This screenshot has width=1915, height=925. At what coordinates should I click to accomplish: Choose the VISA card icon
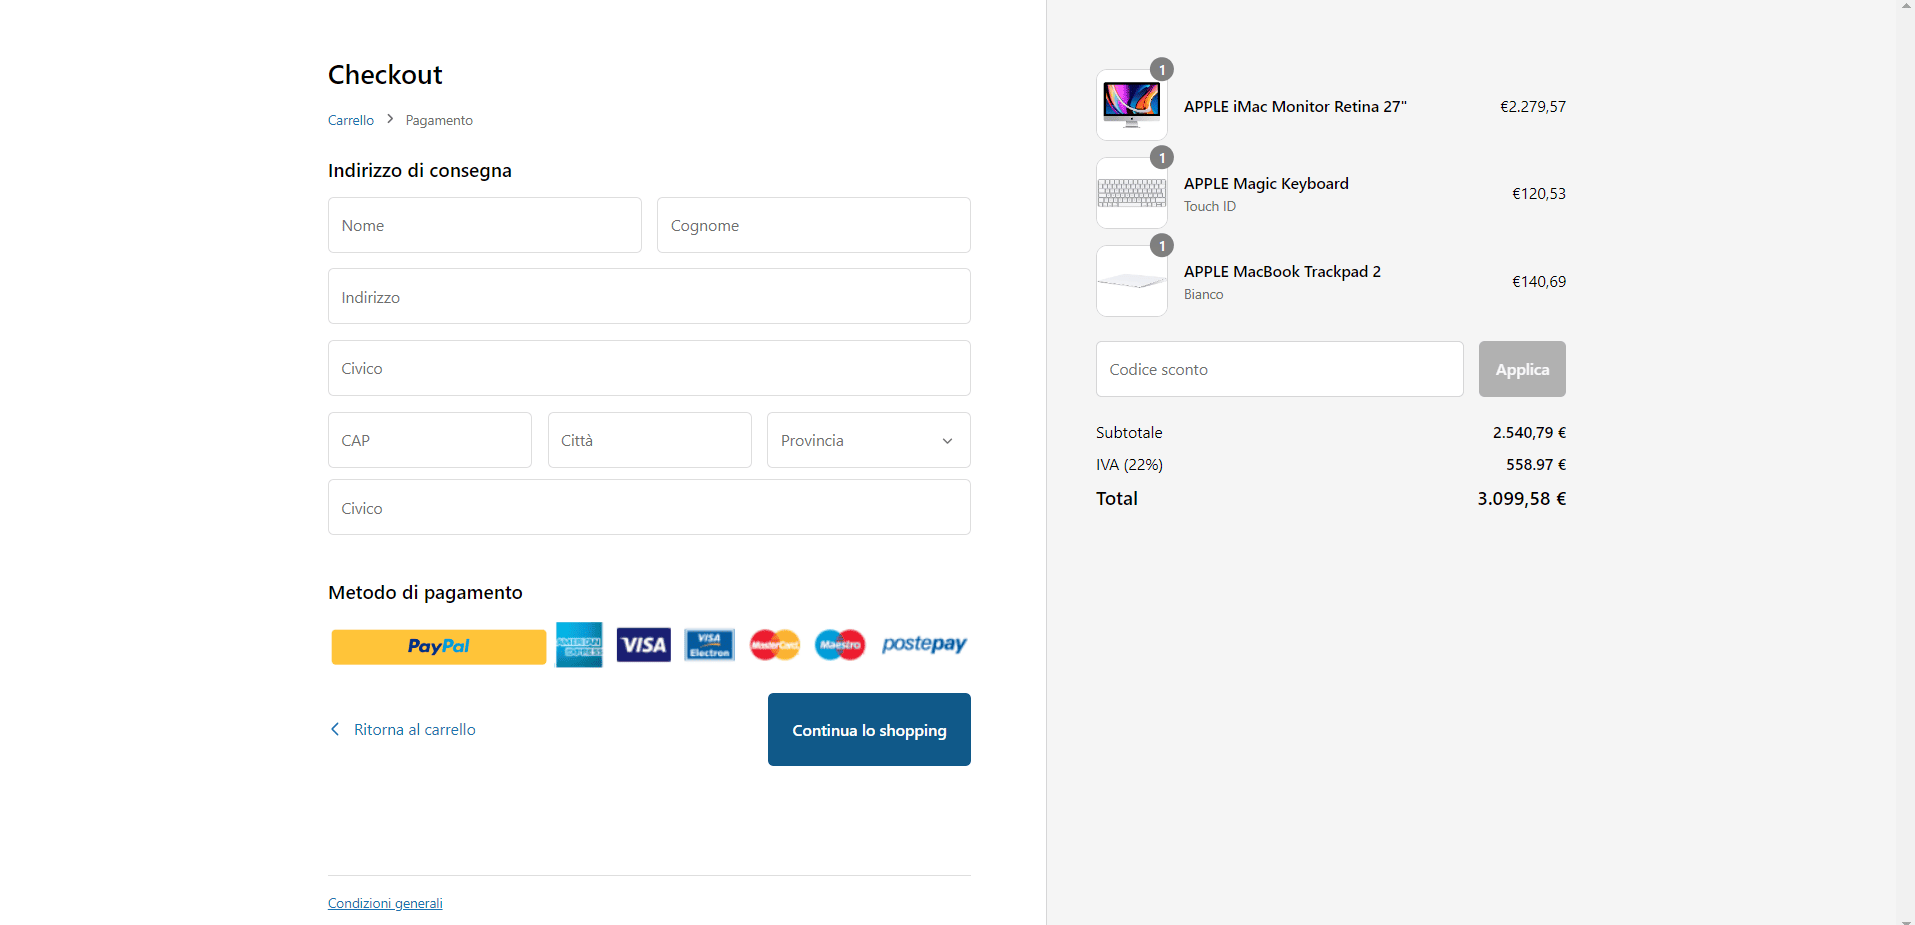[x=643, y=645]
